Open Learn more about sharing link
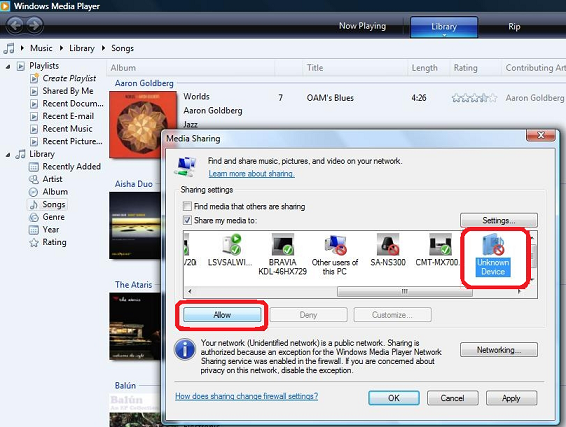The height and width of the screenshot is (427, 566). [x=251, y=174]
